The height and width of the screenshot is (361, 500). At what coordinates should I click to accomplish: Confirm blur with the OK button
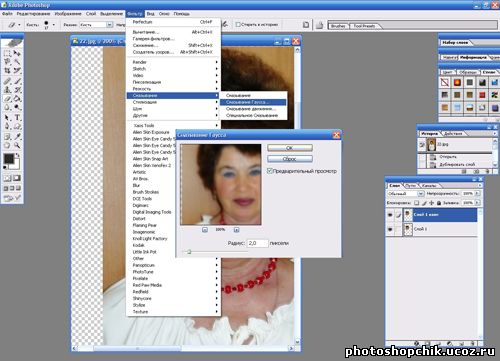pyautogui.click(x=290, y=148)
